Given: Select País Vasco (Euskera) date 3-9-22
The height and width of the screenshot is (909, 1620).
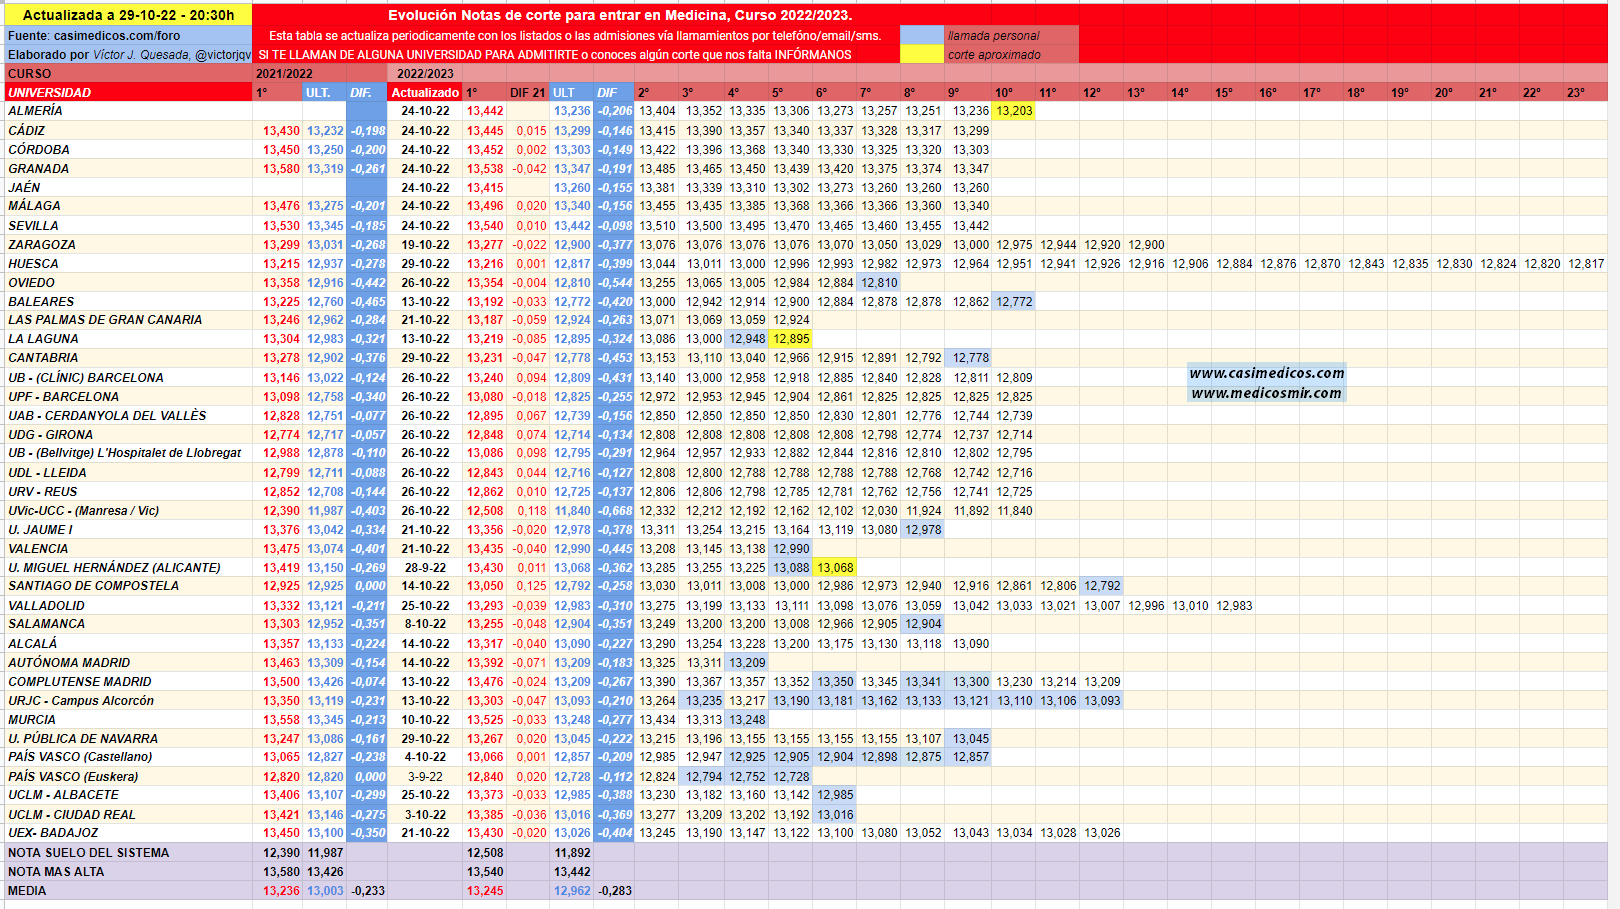Looking at the screenshot, I should [x=425, y=777].
